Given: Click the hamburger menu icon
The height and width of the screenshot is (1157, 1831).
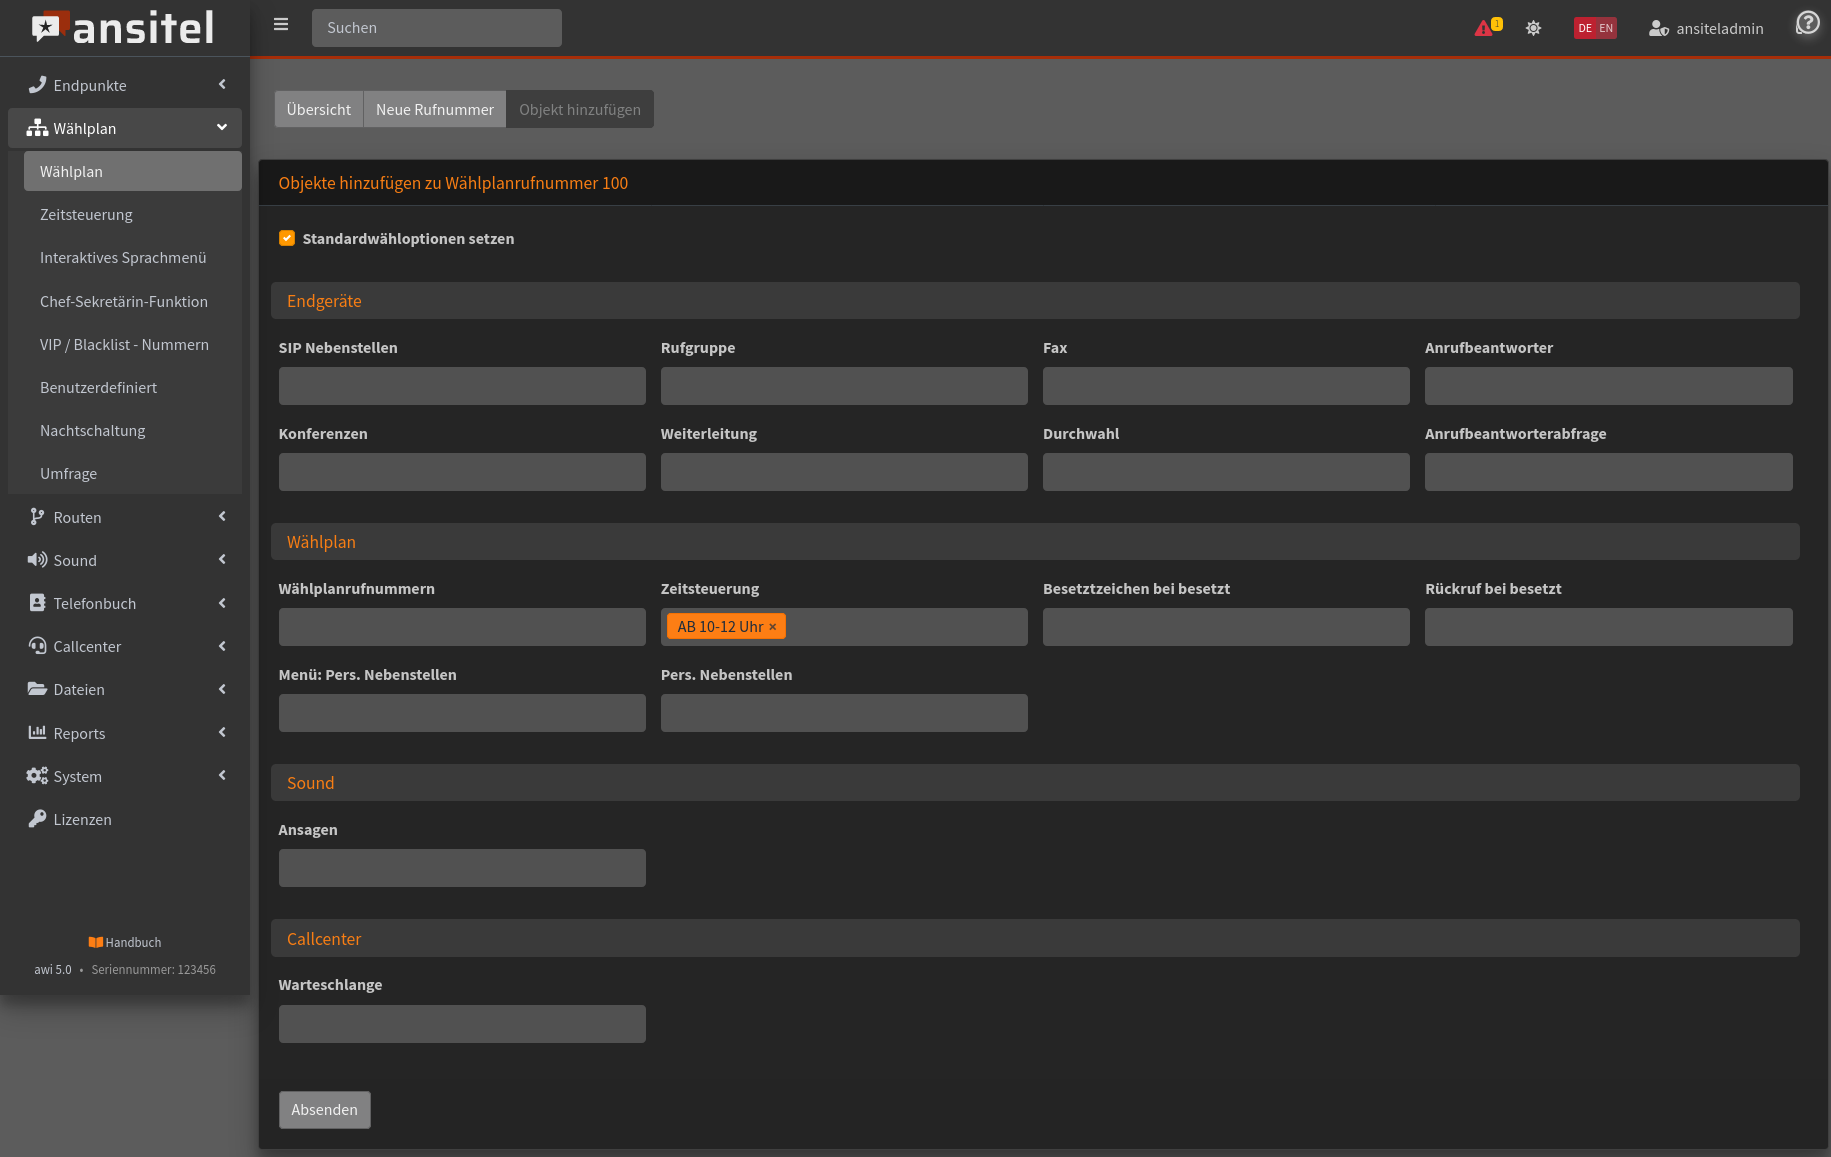Looking at the screenshot, I should [281, 25].
